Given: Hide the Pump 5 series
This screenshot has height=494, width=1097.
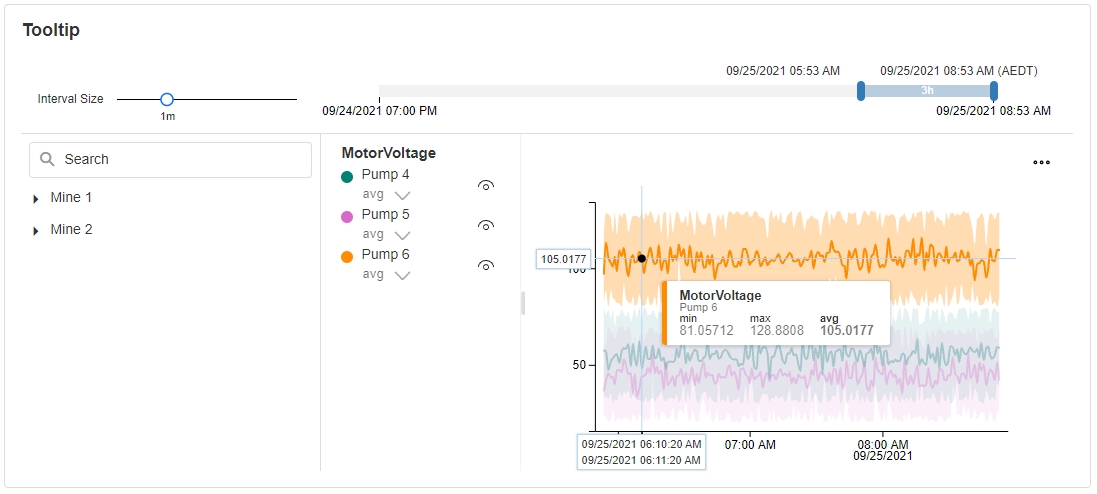Looking at the screenshot, I should click(x=486, y=225).
